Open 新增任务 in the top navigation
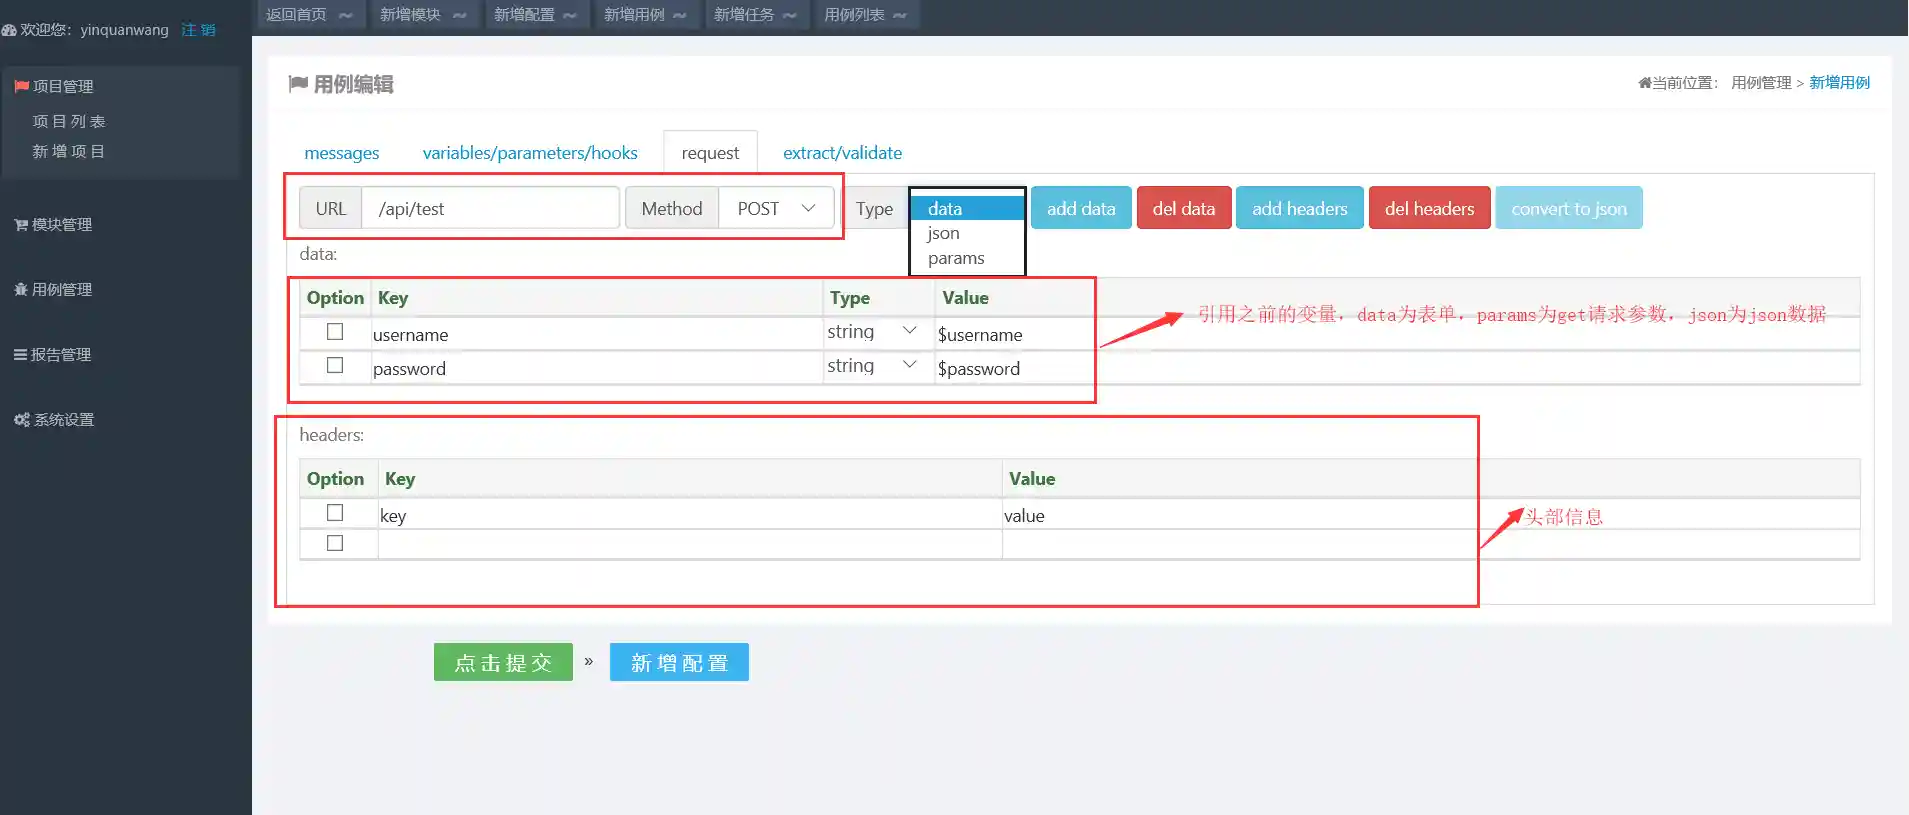Screen dimensions: 1909x815 [755, 15]
